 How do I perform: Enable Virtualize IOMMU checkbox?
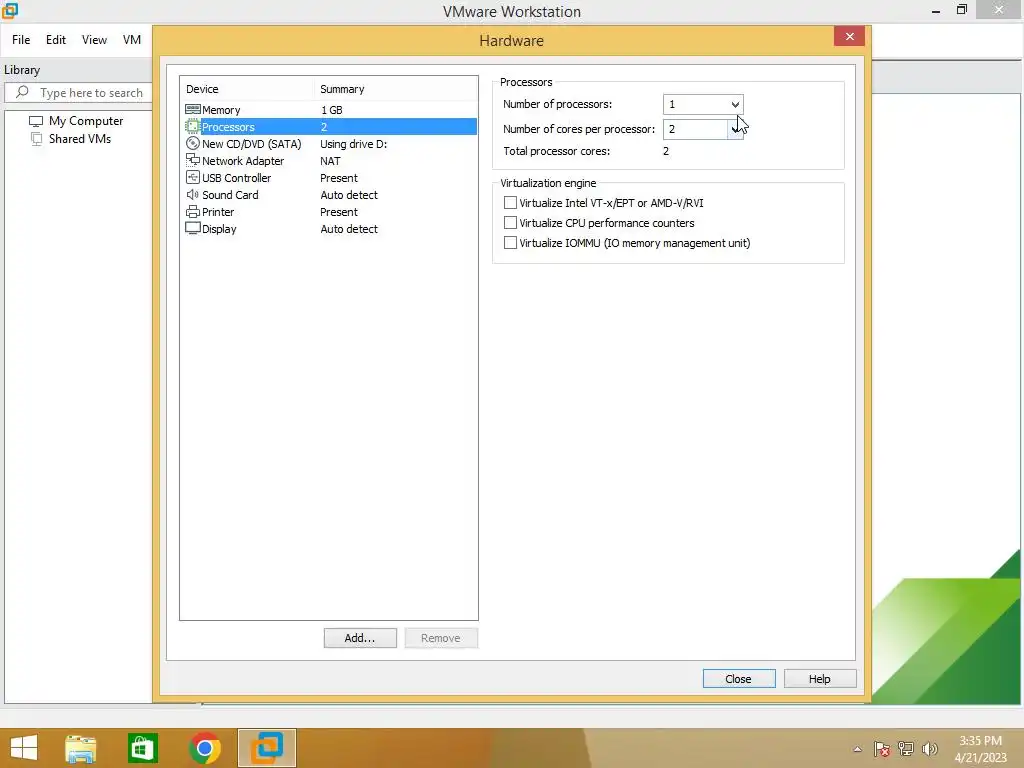tap(510, 243)
